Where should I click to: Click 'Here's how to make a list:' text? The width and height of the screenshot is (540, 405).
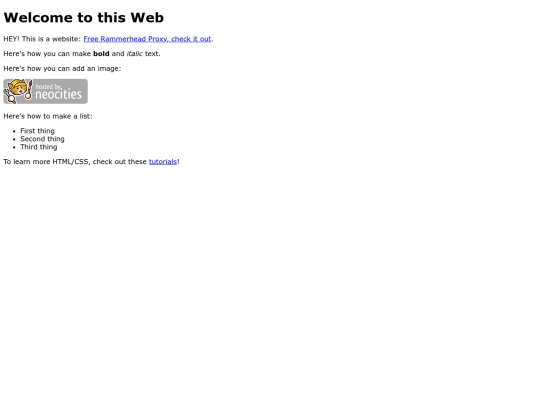click(x=48, y=116)
